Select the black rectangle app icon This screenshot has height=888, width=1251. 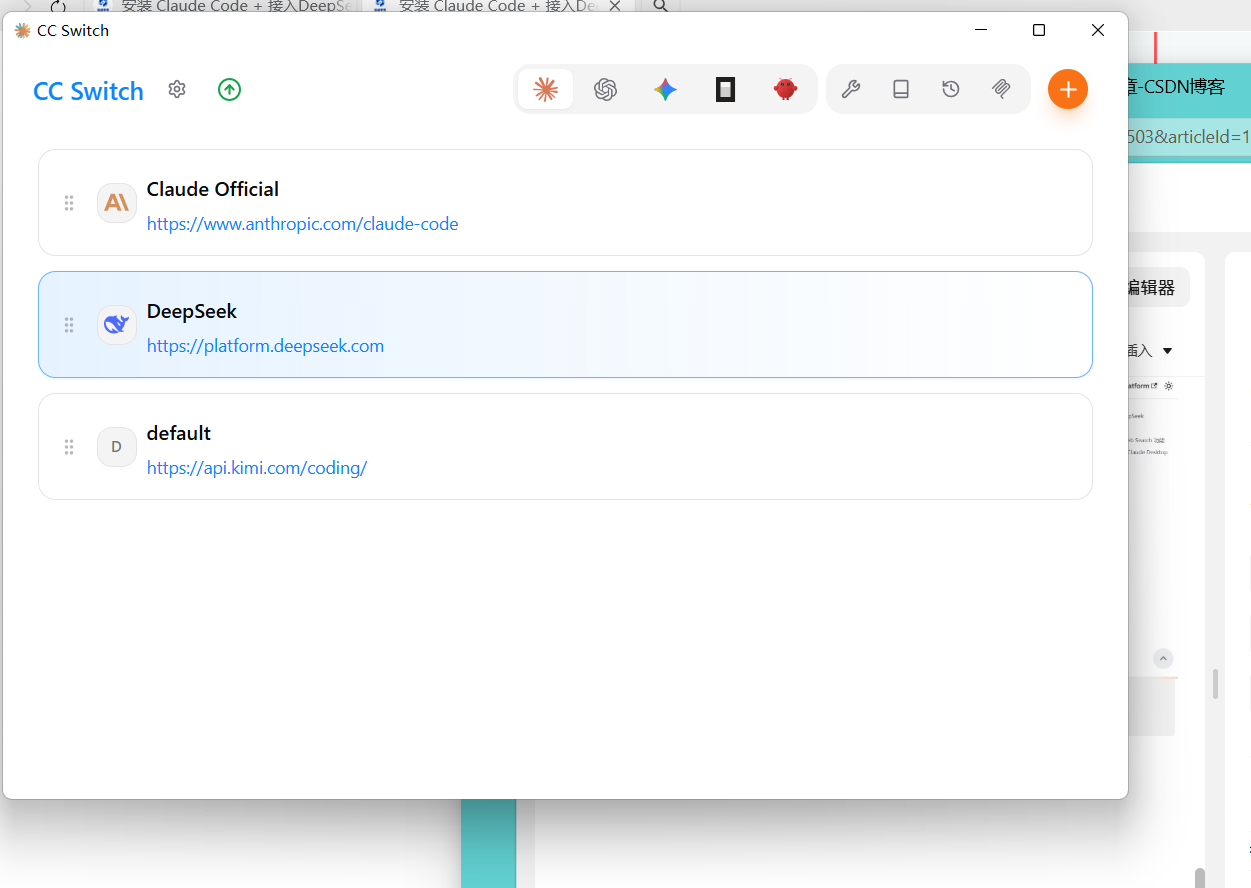pos(726,89)
